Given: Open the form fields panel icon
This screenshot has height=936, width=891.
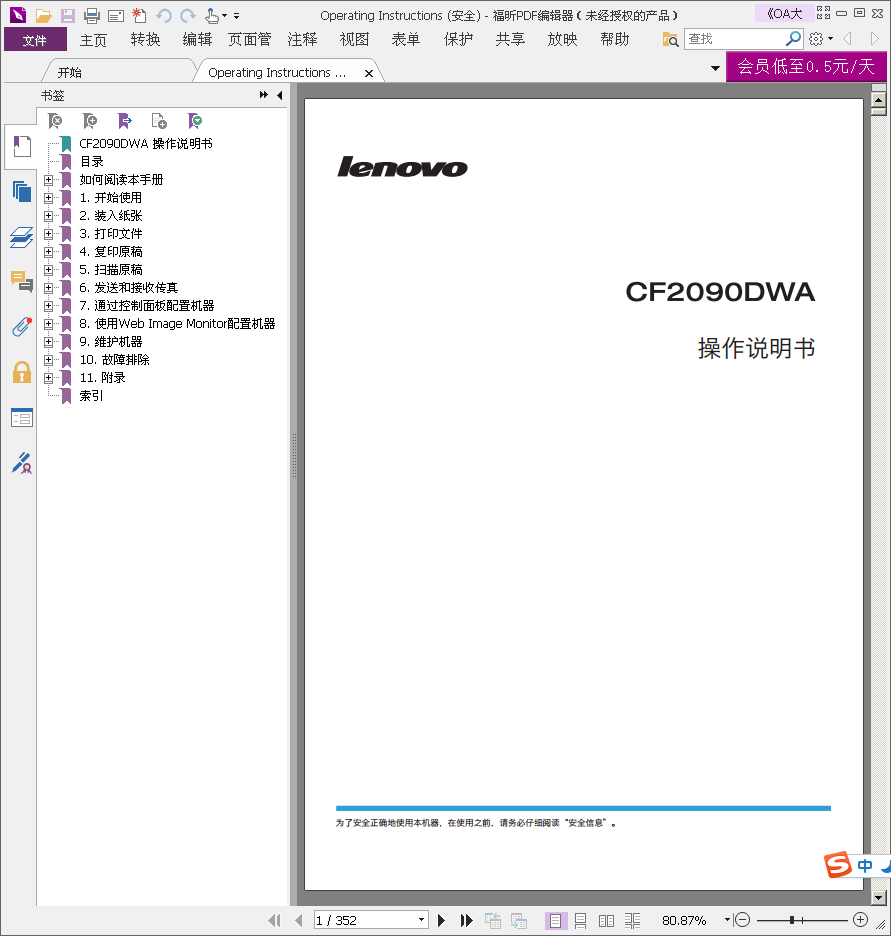Looking at the screenshot, I should tap(22, 418).
